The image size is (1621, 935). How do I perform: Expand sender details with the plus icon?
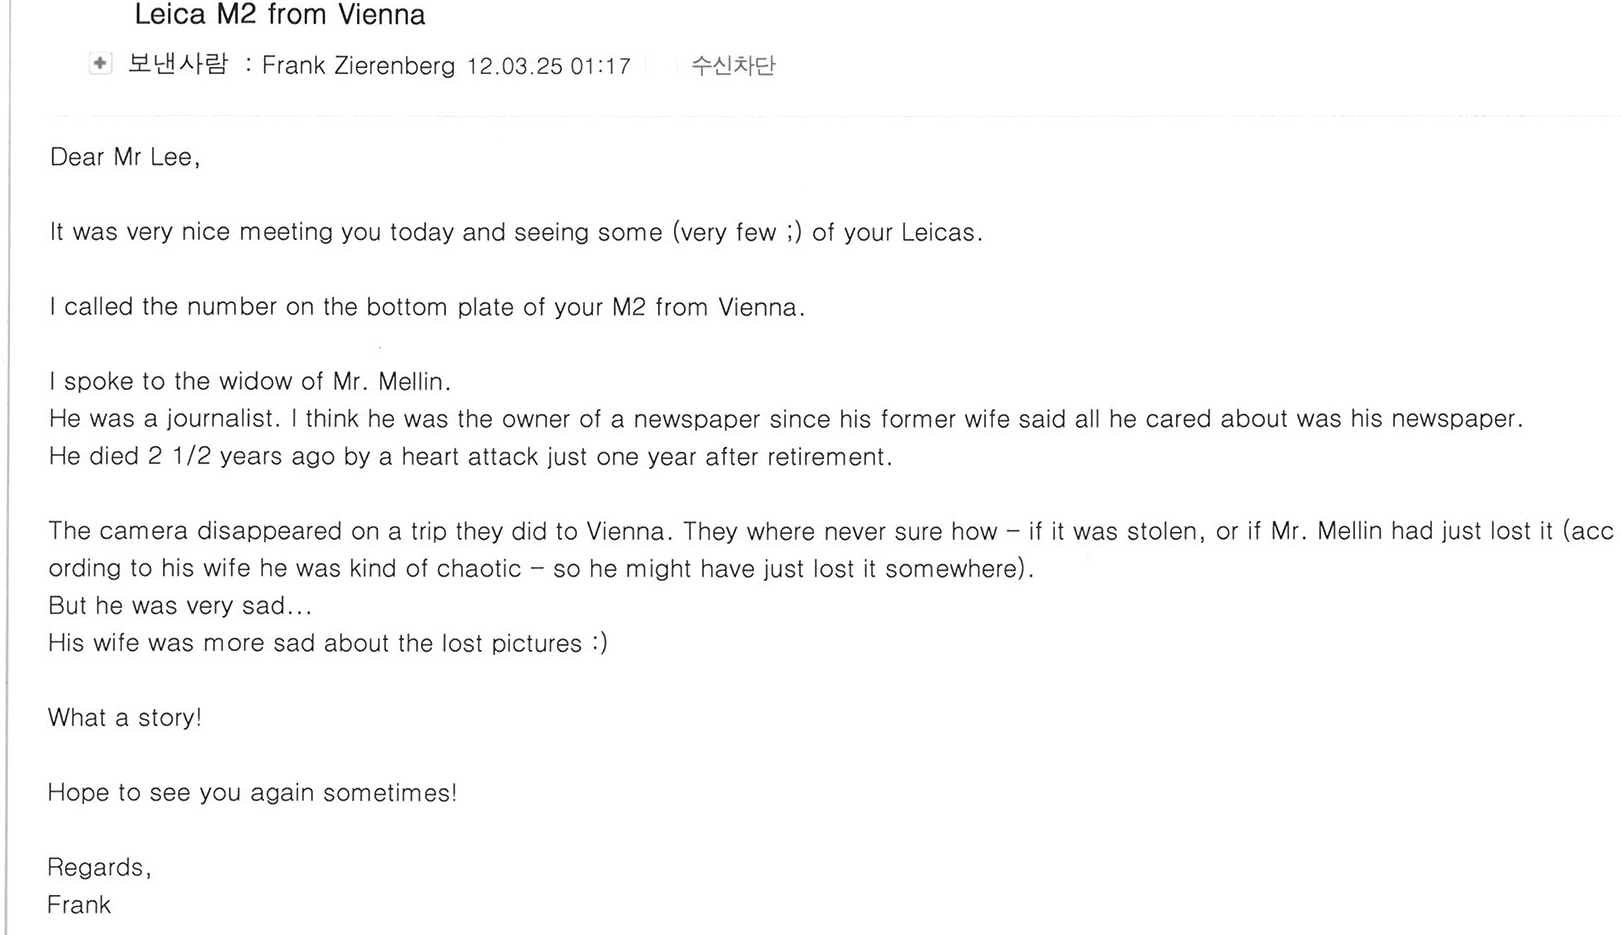point(100,64)
